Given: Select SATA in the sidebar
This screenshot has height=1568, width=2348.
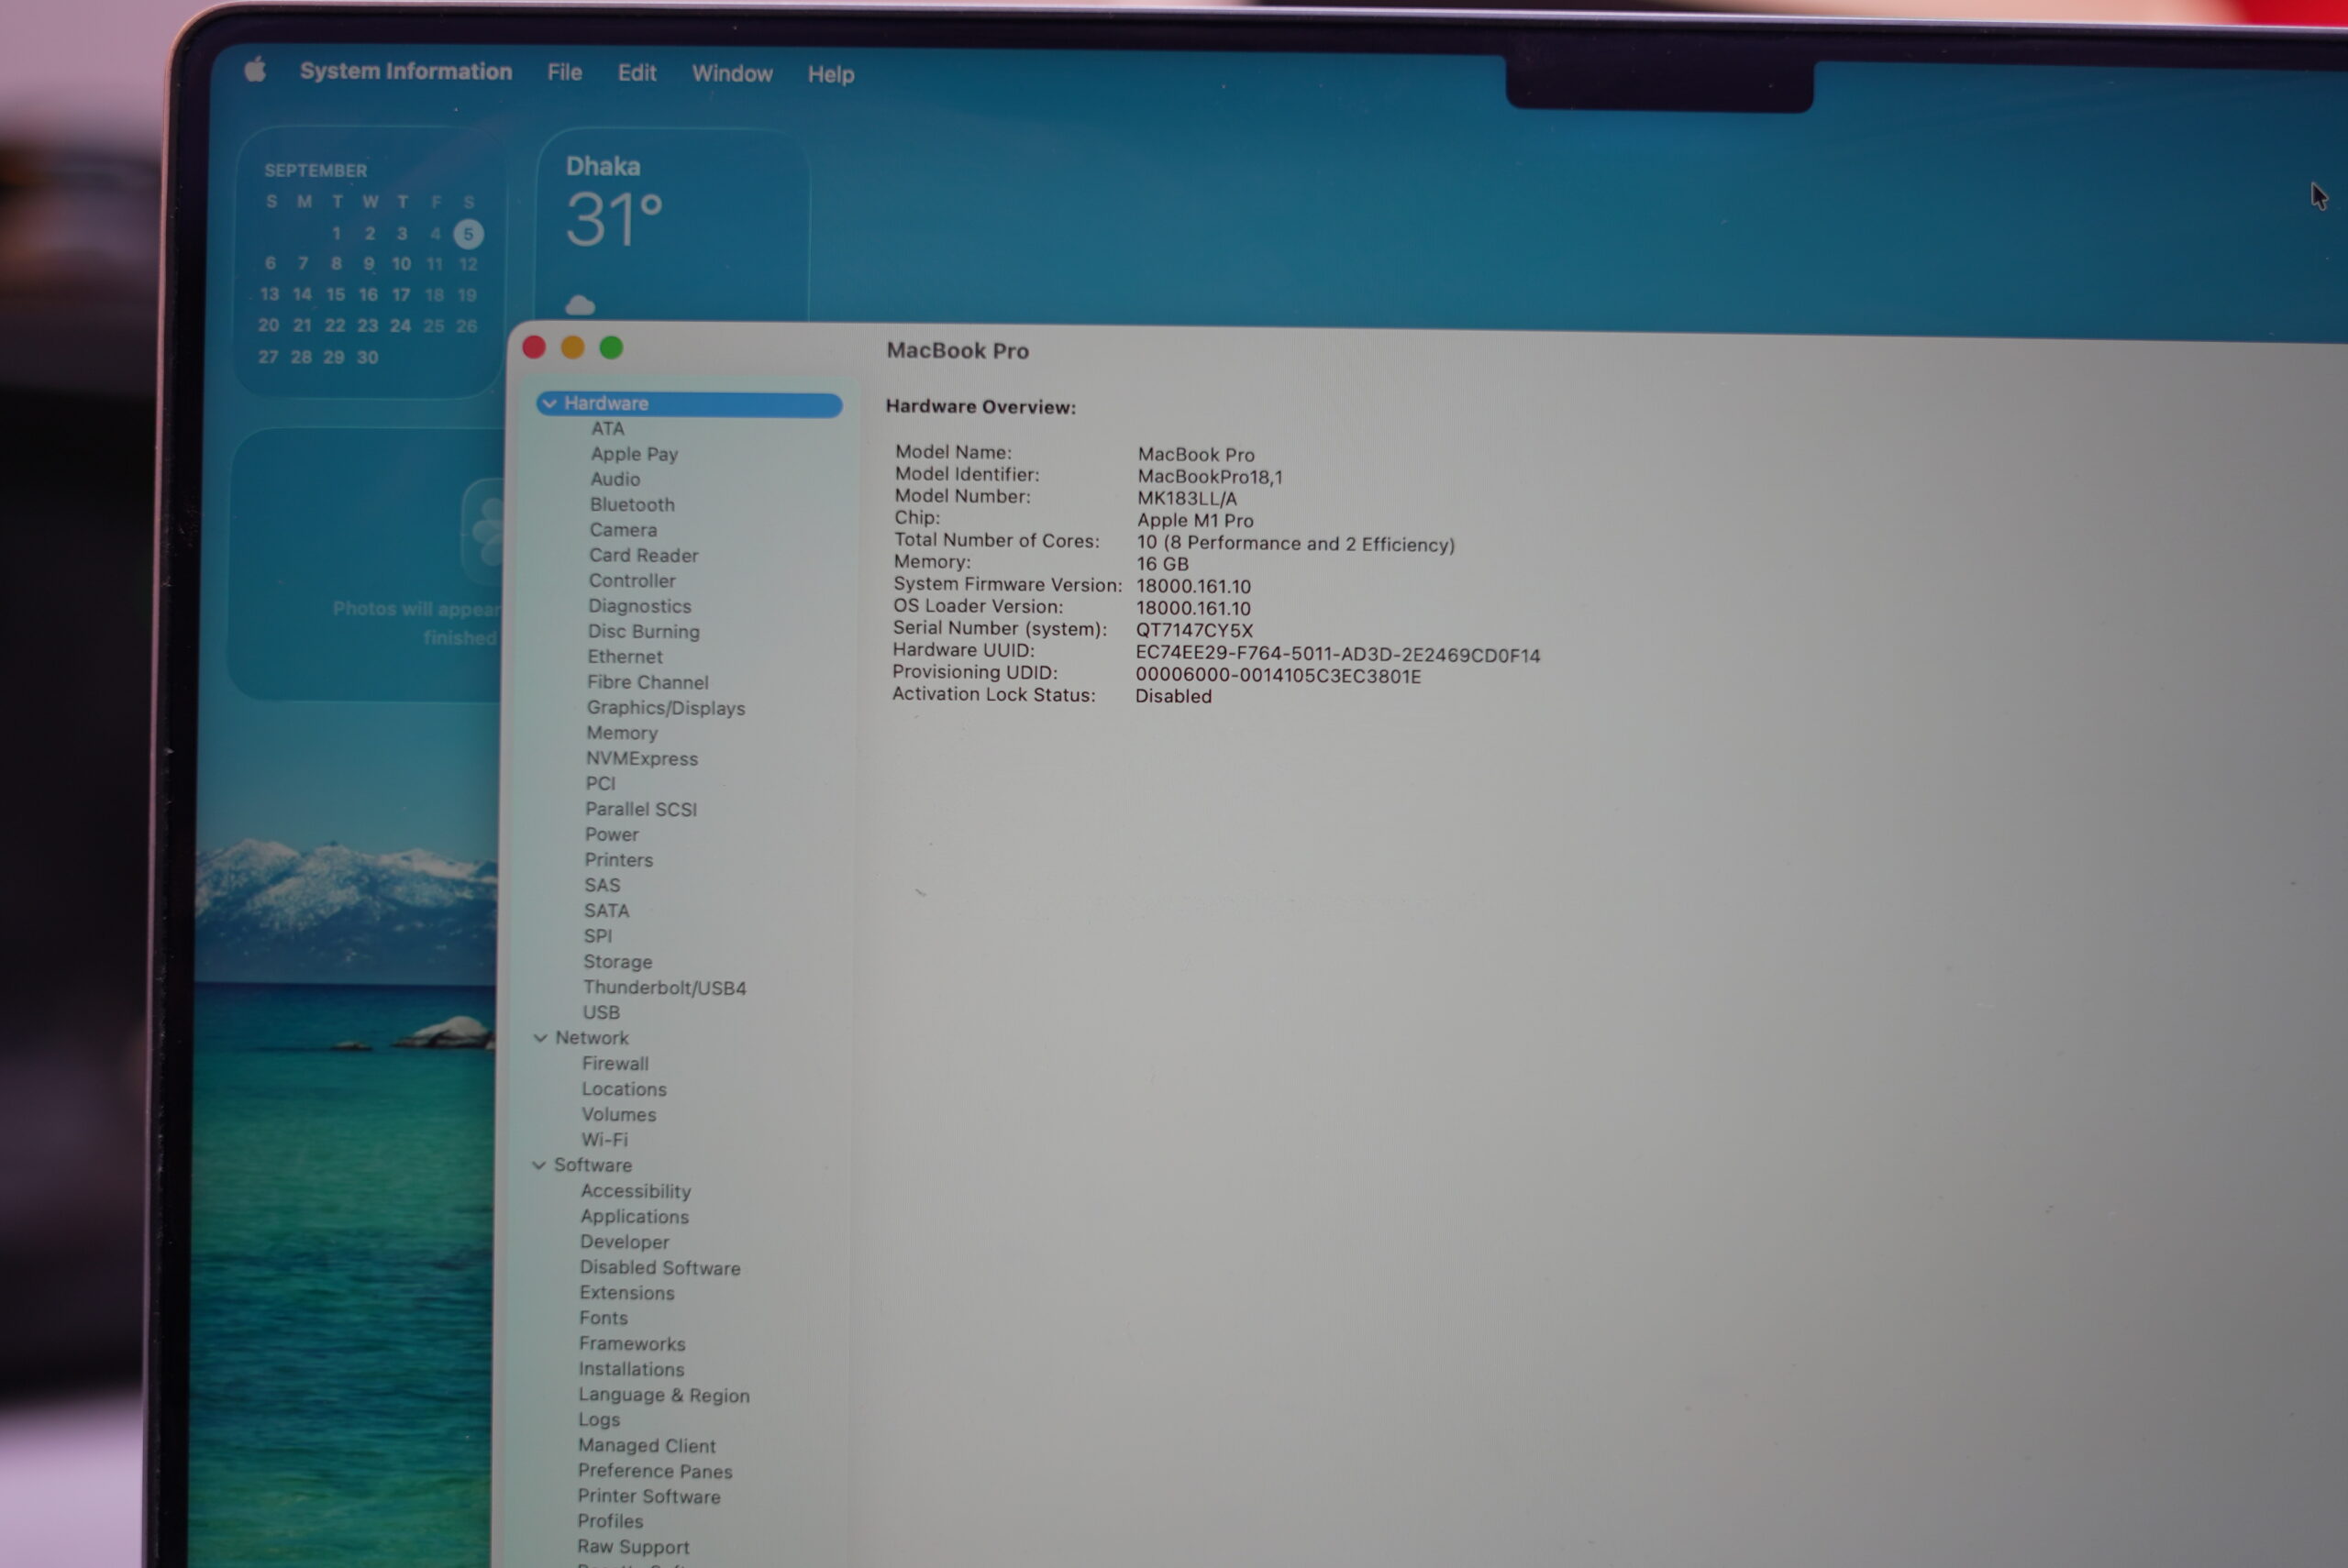Looking at the screenshot, I should point(606,911).
